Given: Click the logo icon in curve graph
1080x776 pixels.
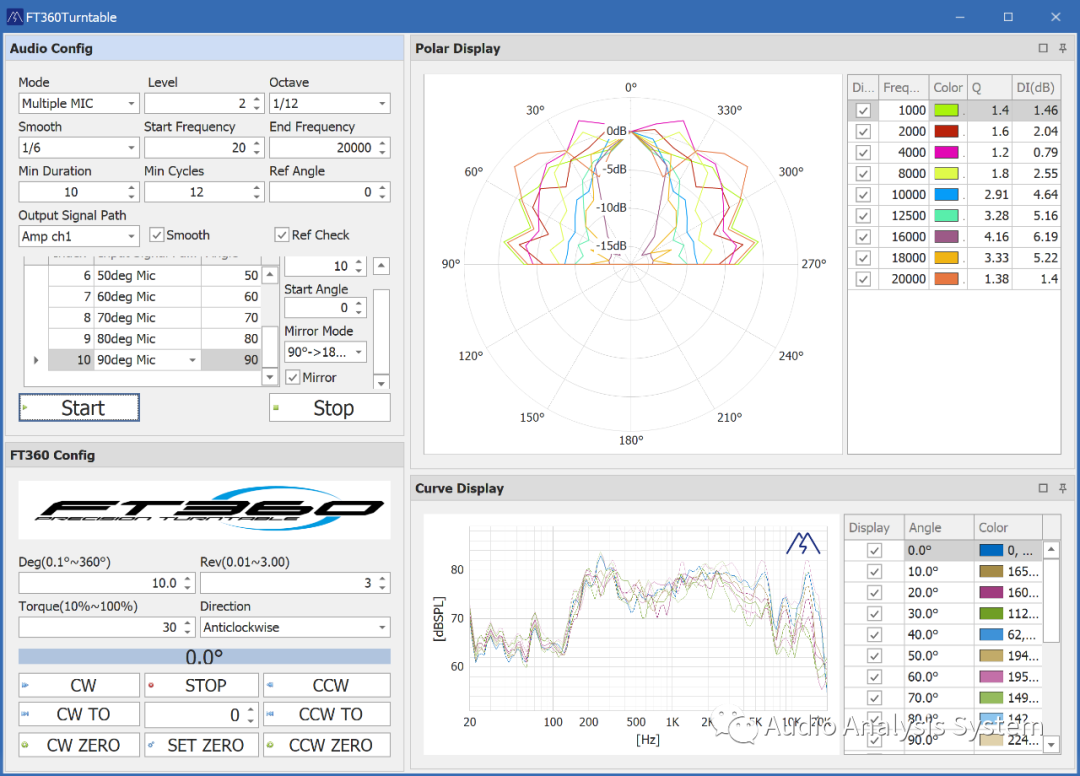Looking at the screenshot, I should (802, 543).
